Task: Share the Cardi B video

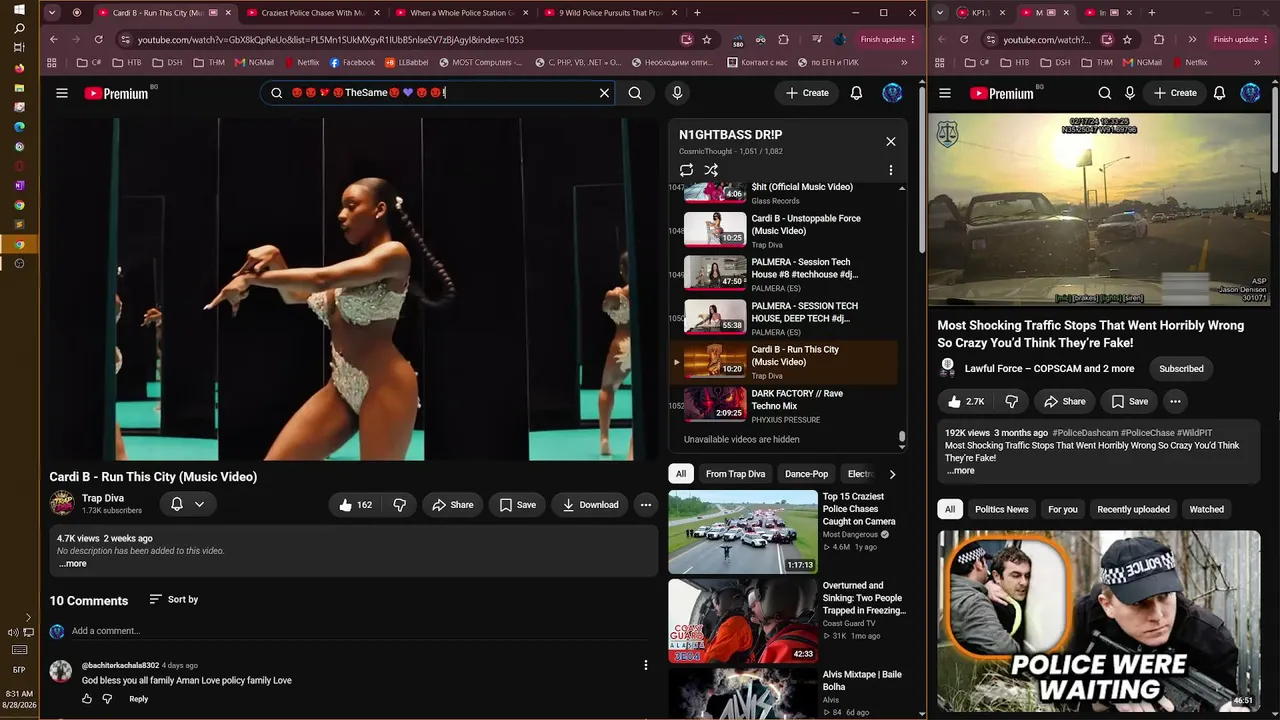Action: point(452,505)
